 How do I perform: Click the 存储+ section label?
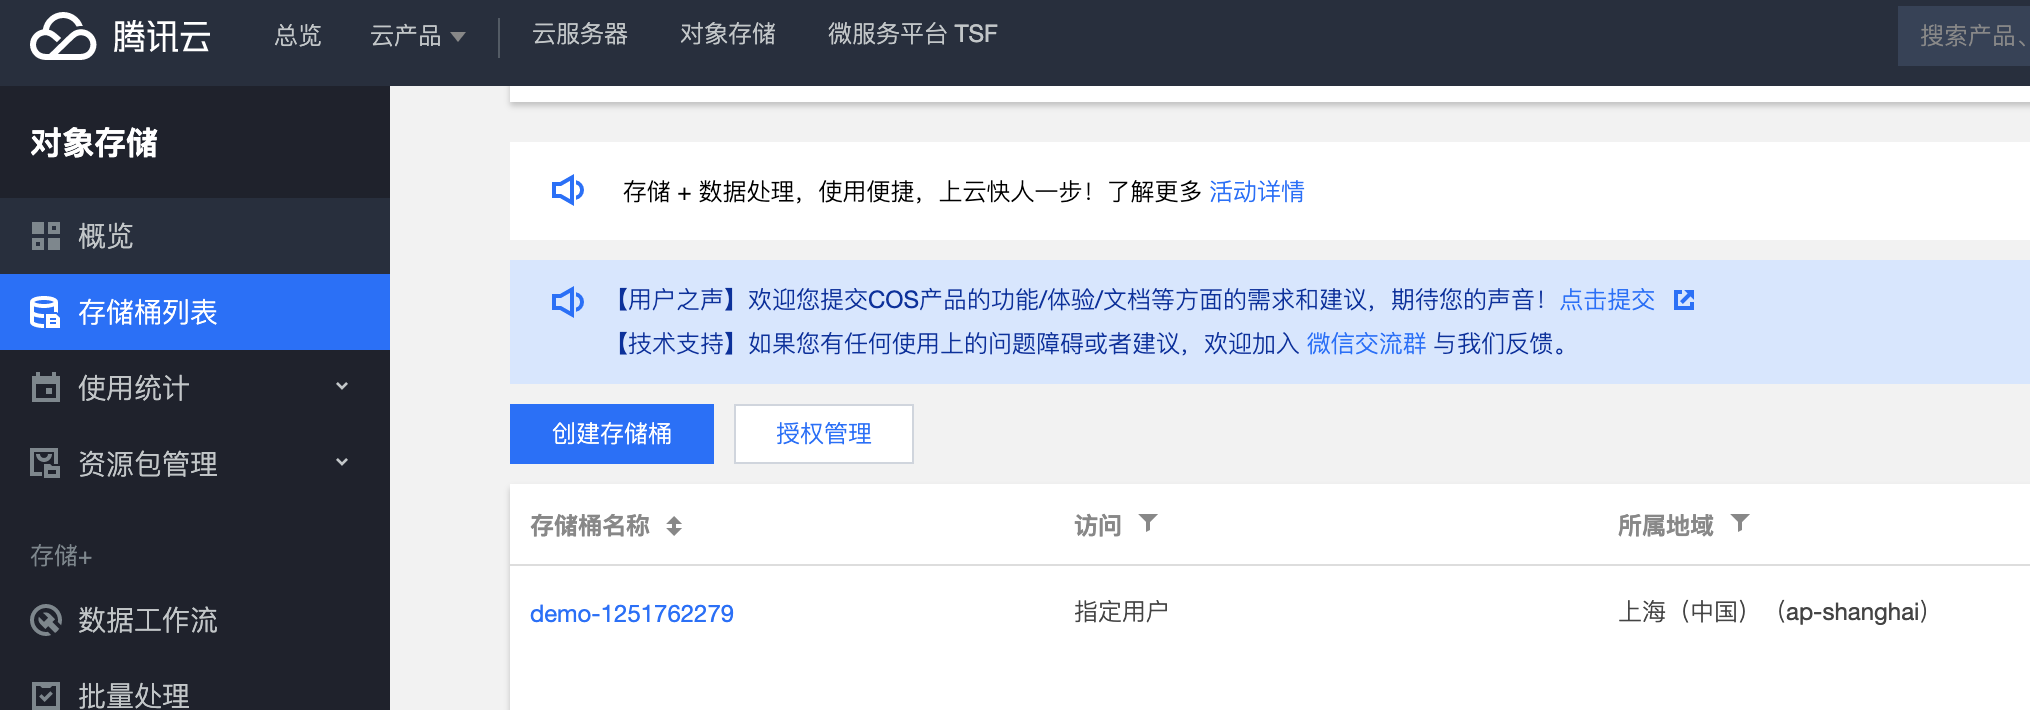[x=61, y=556]
